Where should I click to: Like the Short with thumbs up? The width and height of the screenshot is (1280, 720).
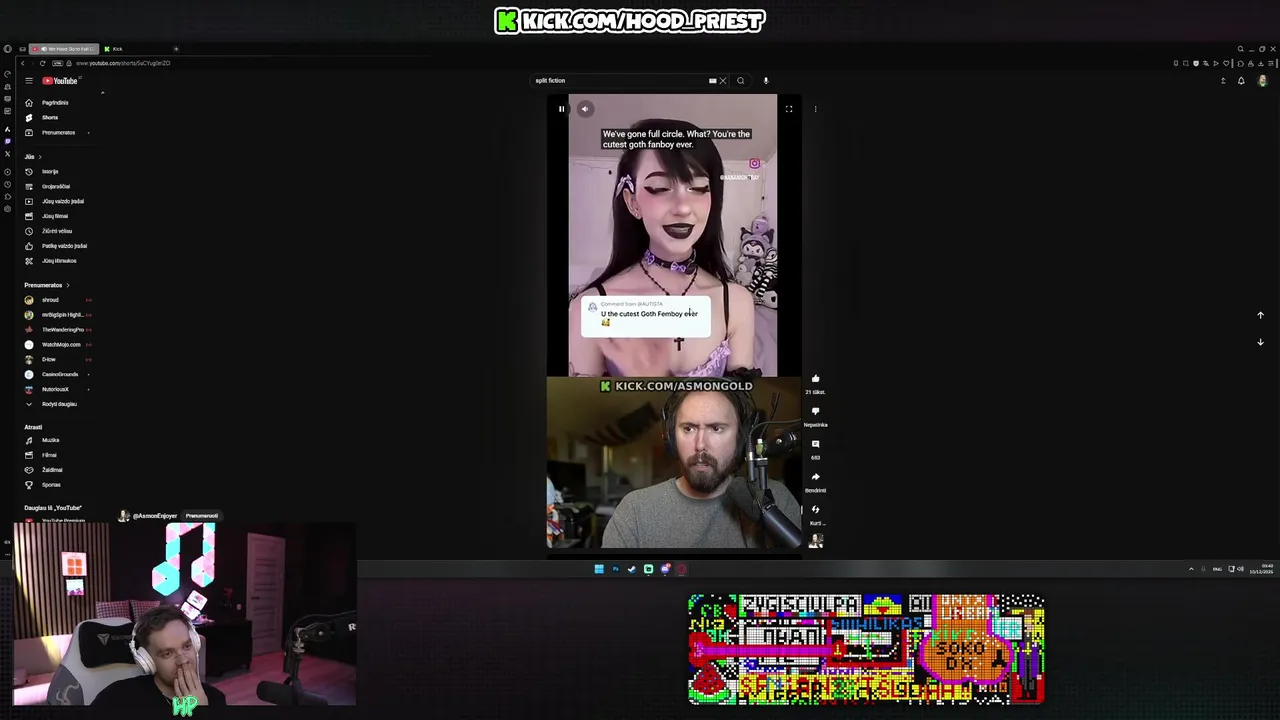pos(815,379)
